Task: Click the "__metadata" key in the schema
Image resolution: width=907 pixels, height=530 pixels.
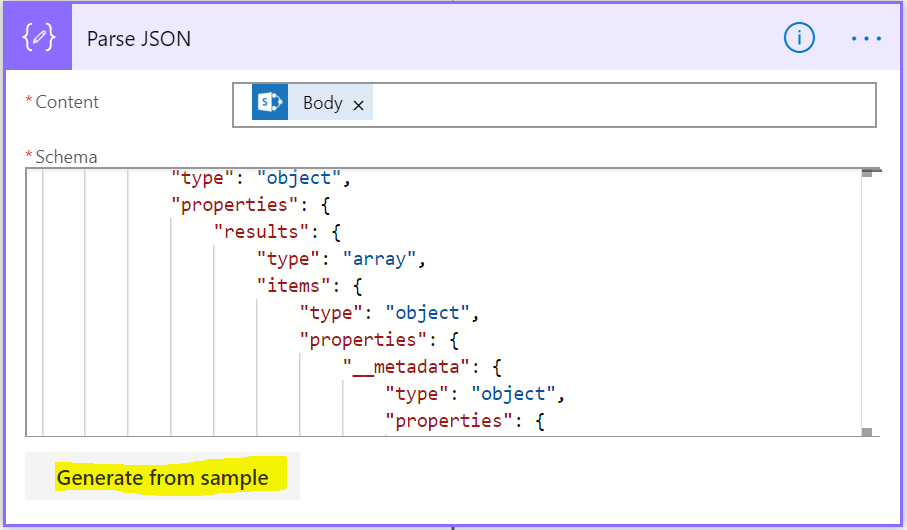Action: [395, 367]
